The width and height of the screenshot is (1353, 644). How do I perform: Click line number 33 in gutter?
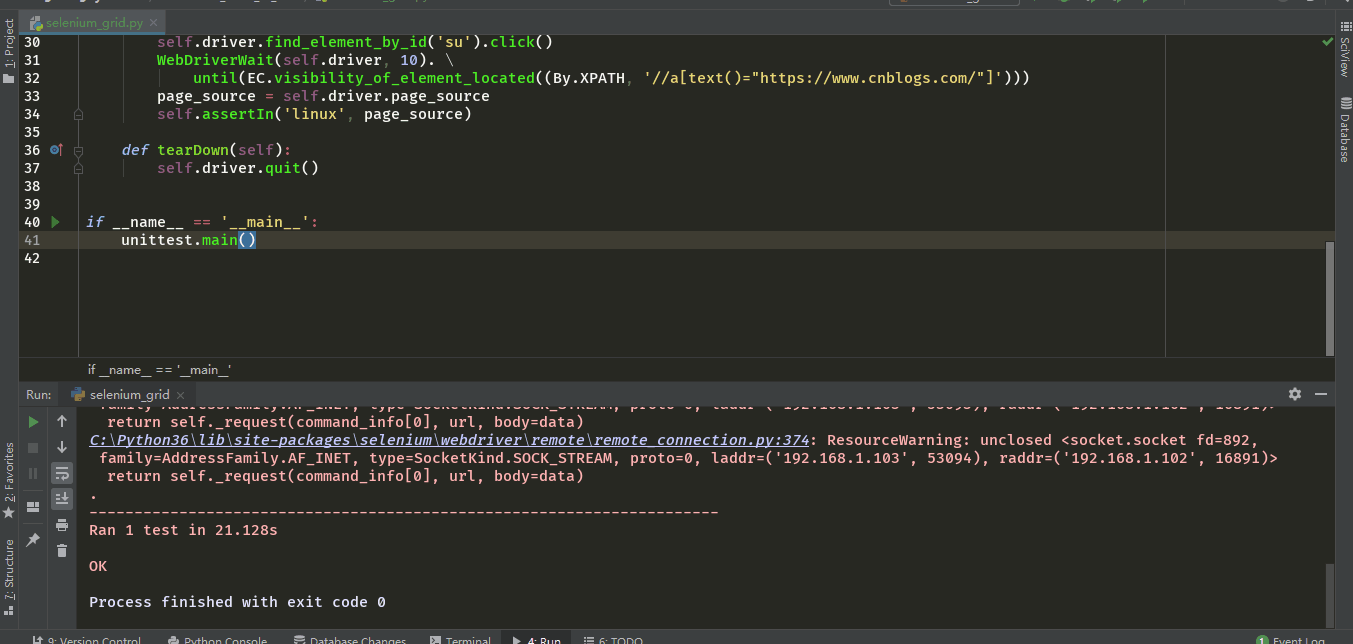click(x=31, y=96)
